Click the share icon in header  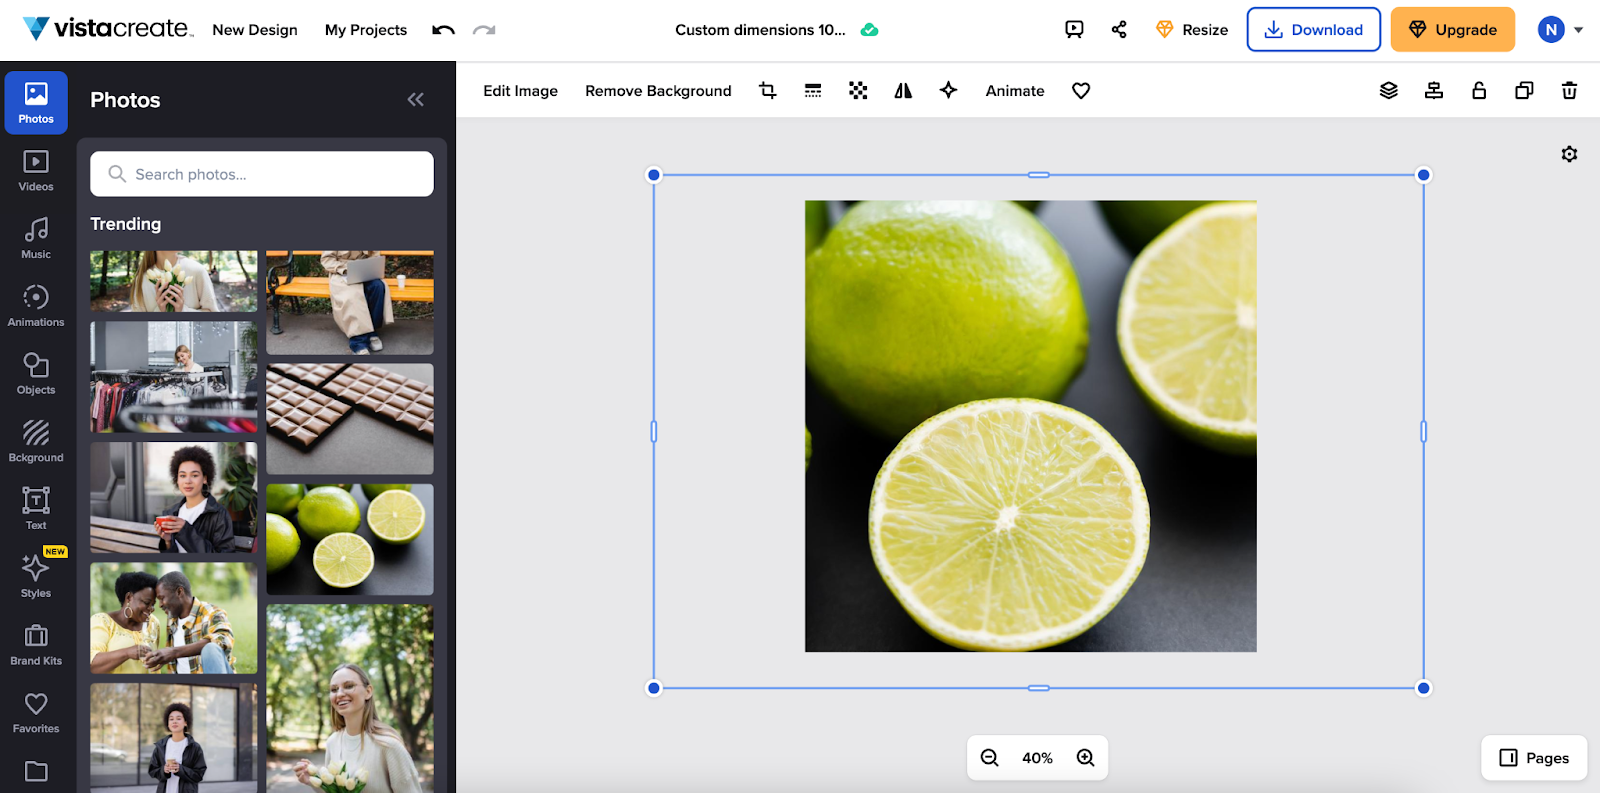pos(1119,30)
